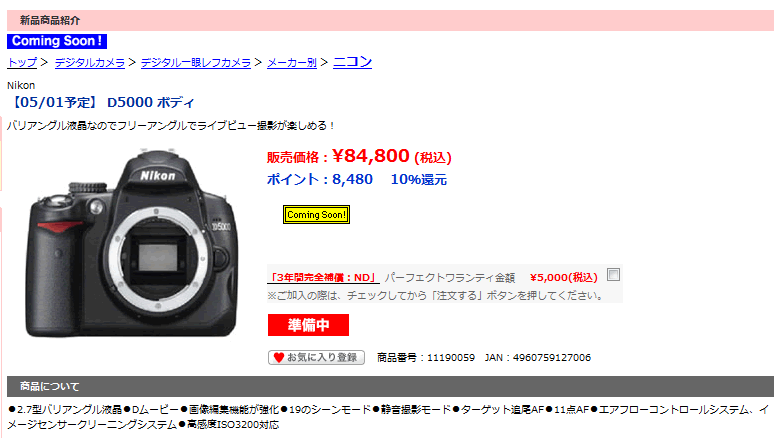The image size is (778, 438).
Task: Click the yellow Coming Soon! badge
Action: 317,215
